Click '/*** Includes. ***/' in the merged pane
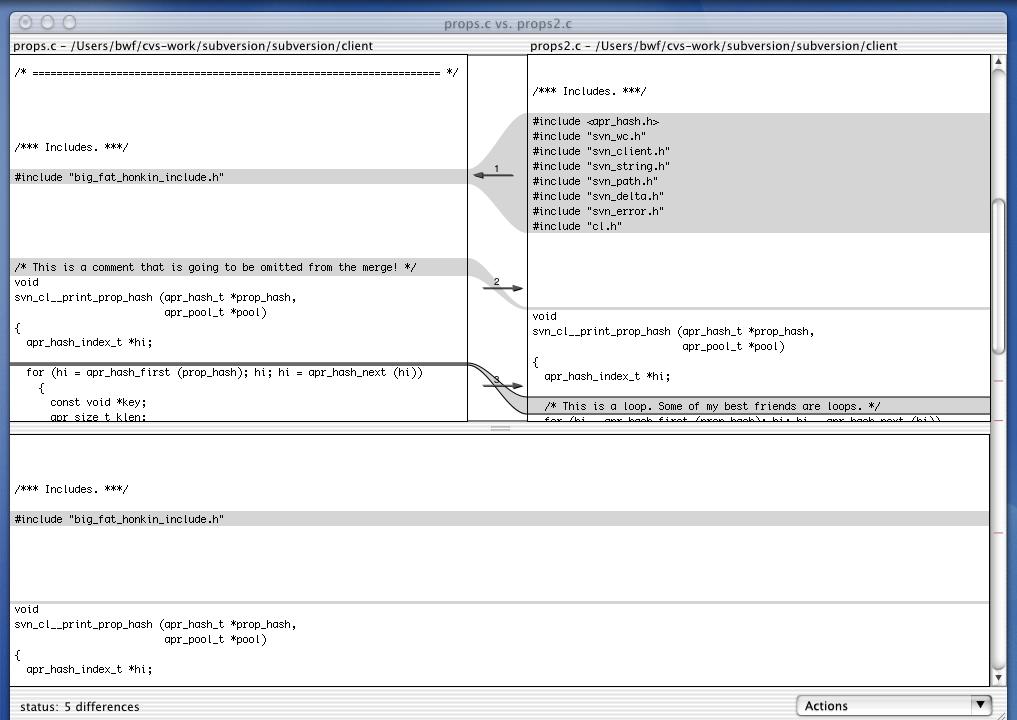Image resolution: width=1017 pixels, height=720 pixels. (x=71, y=489)
